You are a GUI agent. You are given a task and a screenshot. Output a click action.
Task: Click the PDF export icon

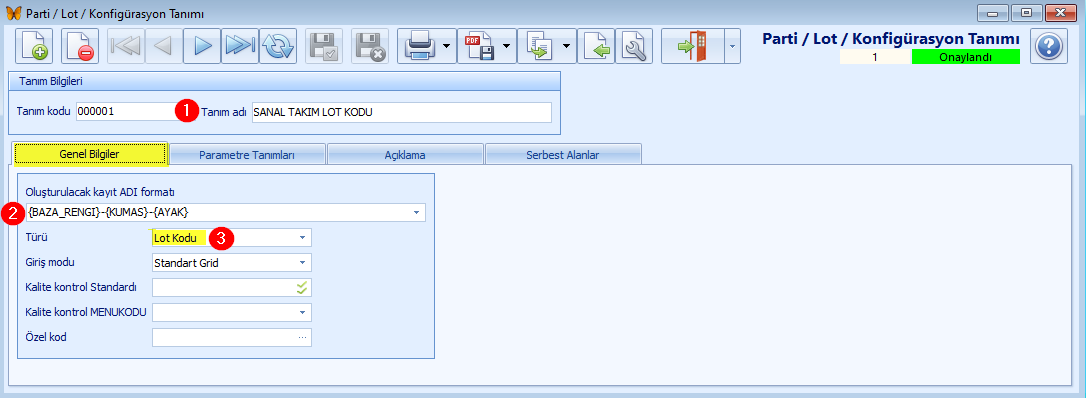point(479,46)
